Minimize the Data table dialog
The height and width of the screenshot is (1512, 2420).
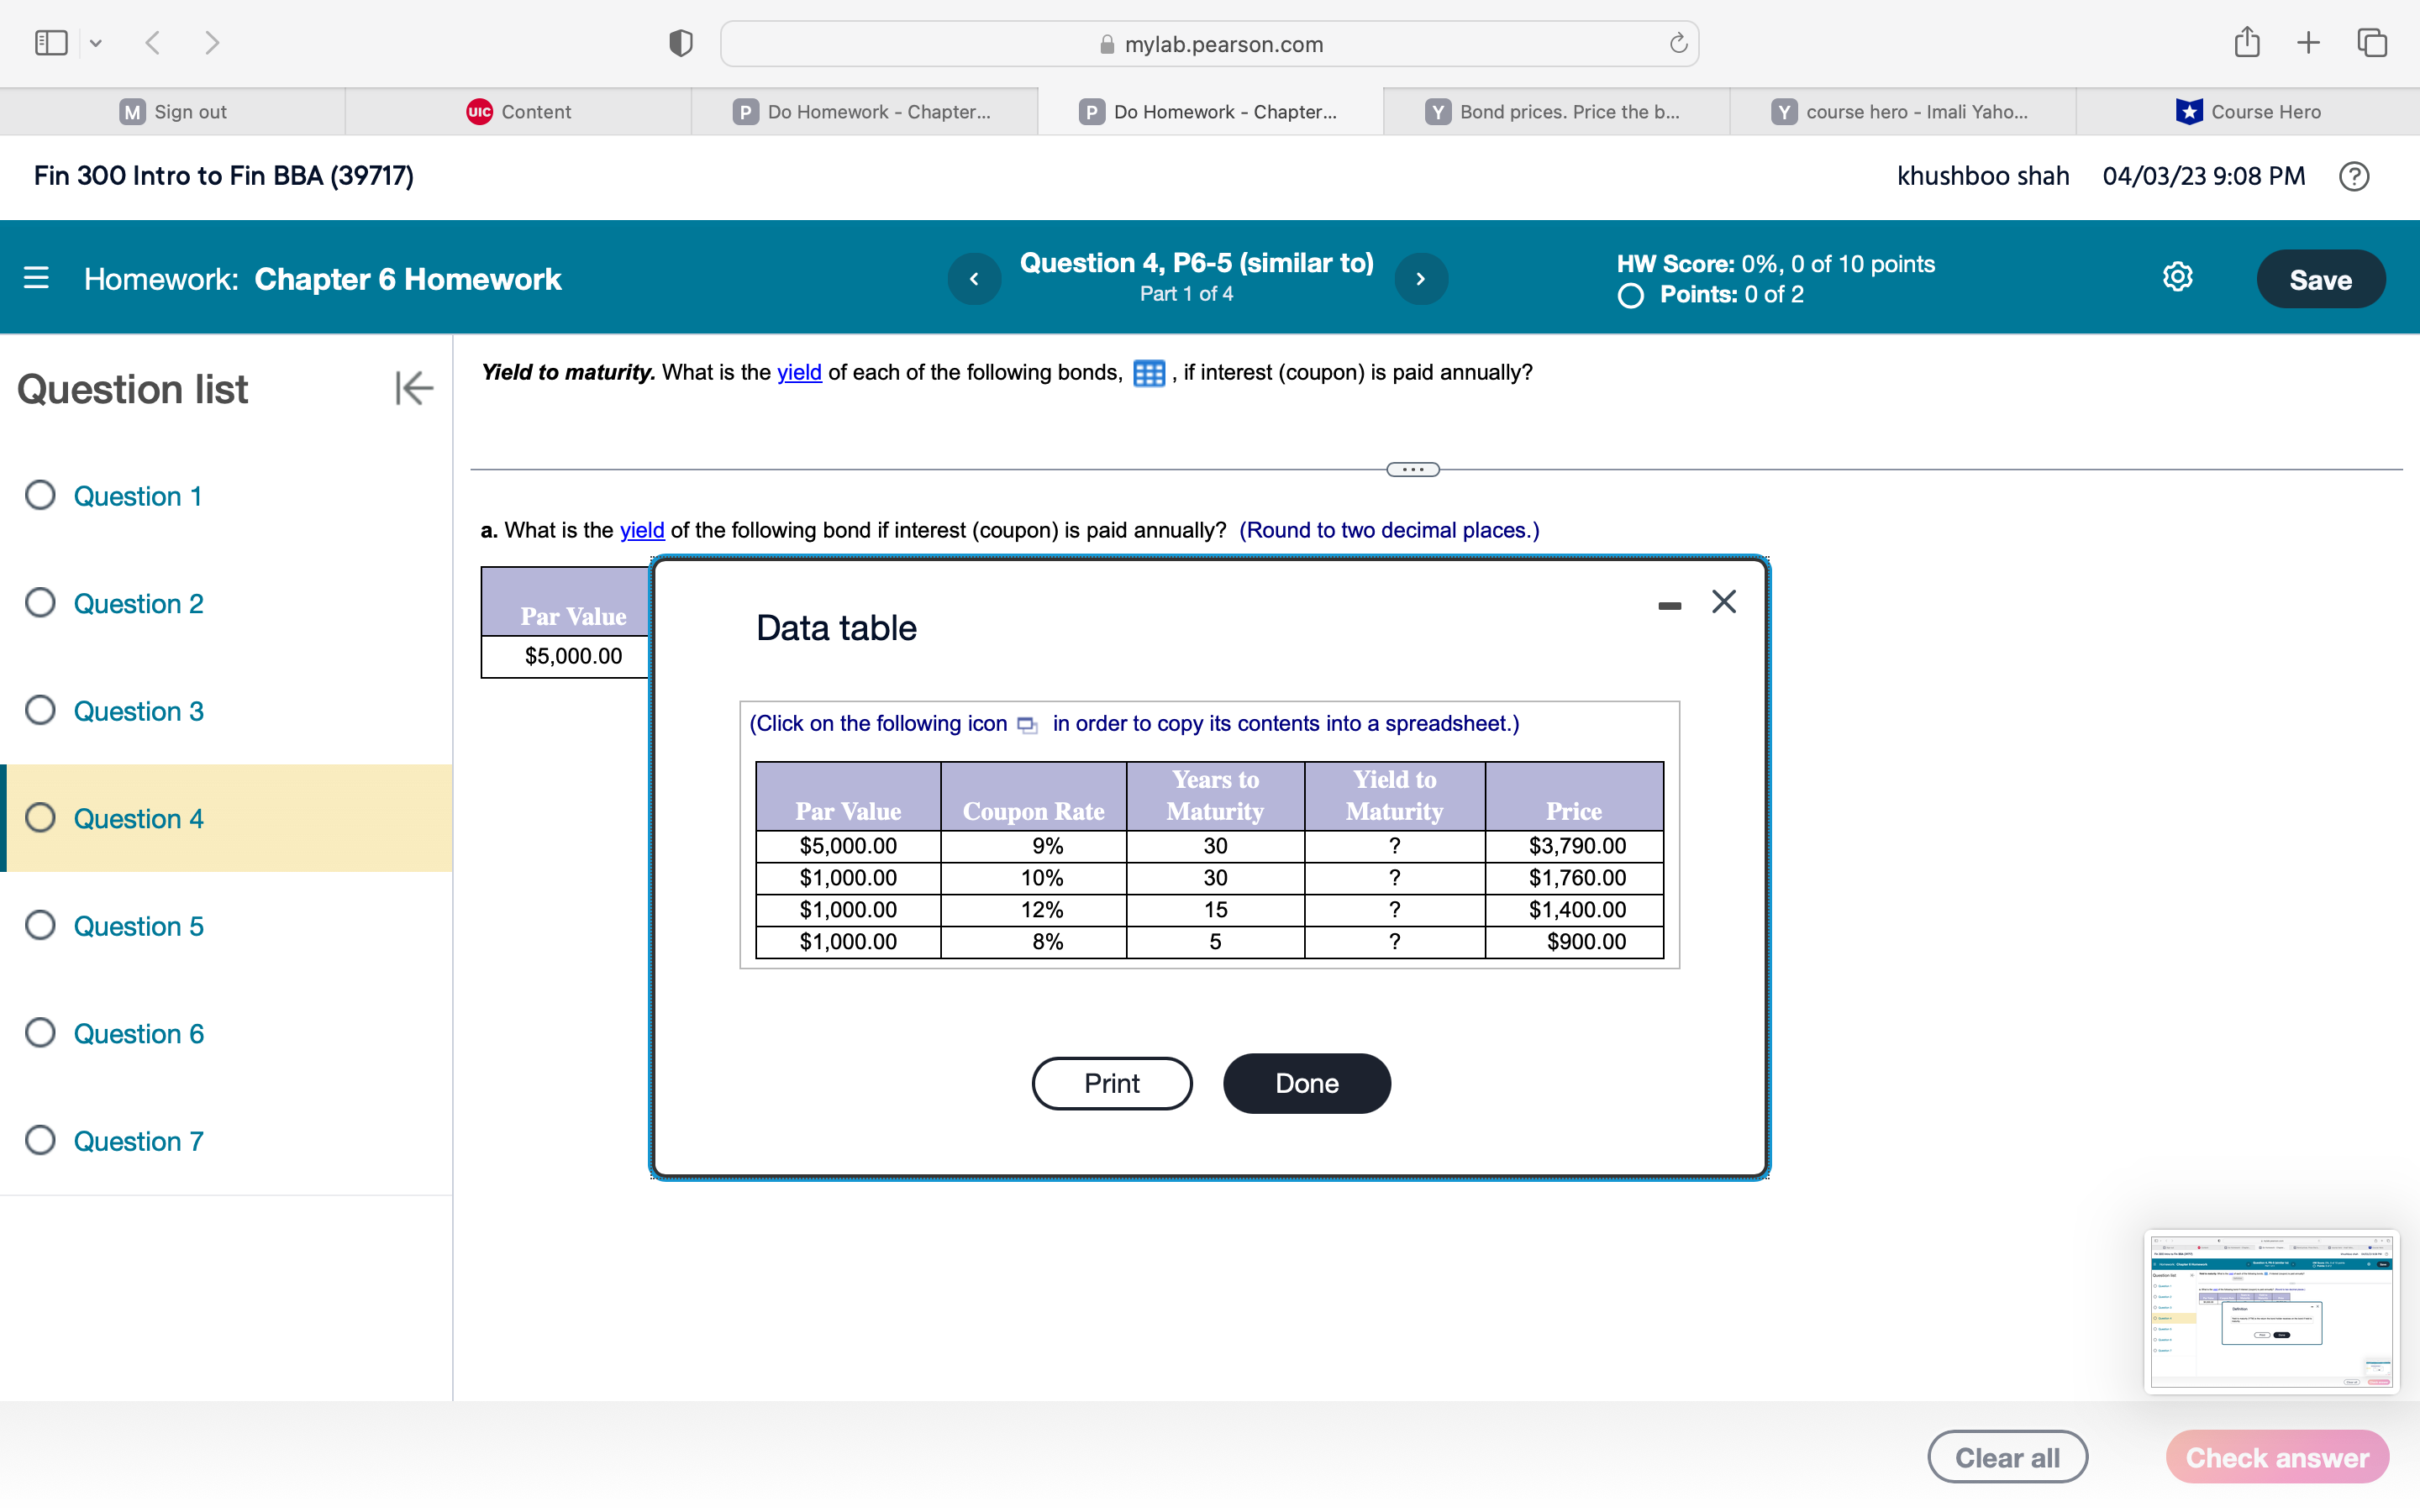1669,605
